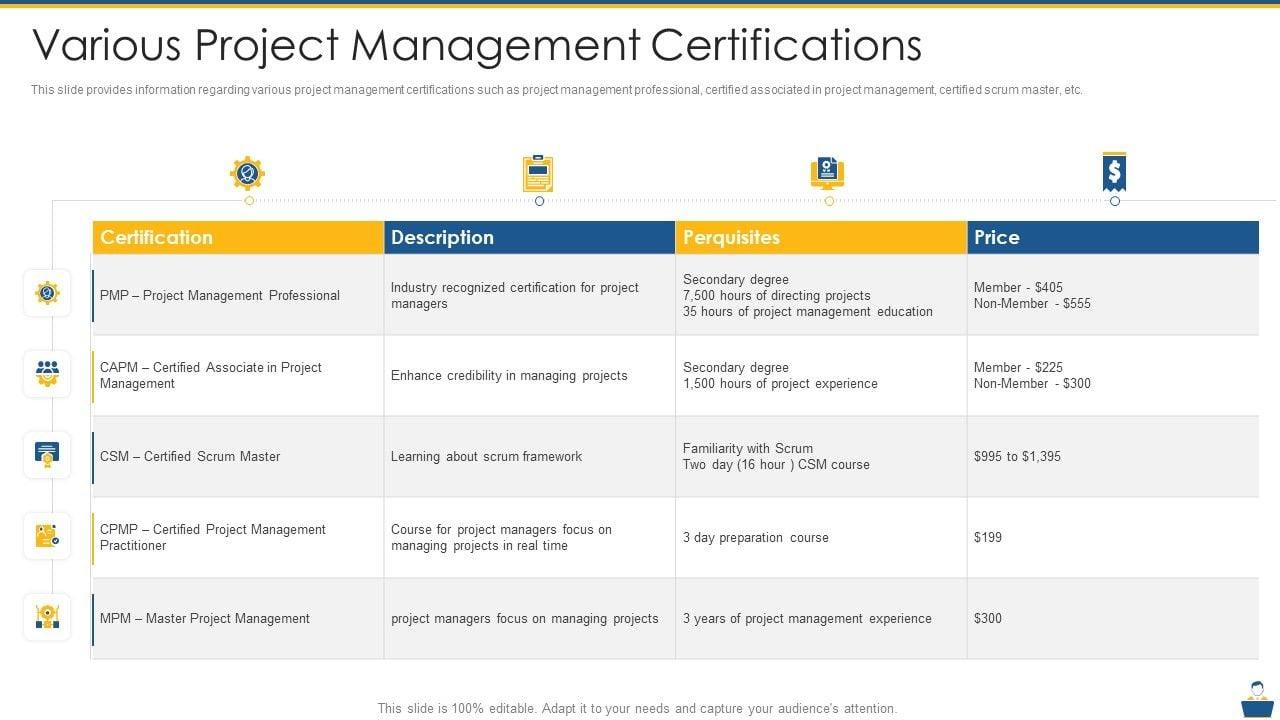
Task: Select the document icon beside the CPMP row
Action: (x=47, y=536)
